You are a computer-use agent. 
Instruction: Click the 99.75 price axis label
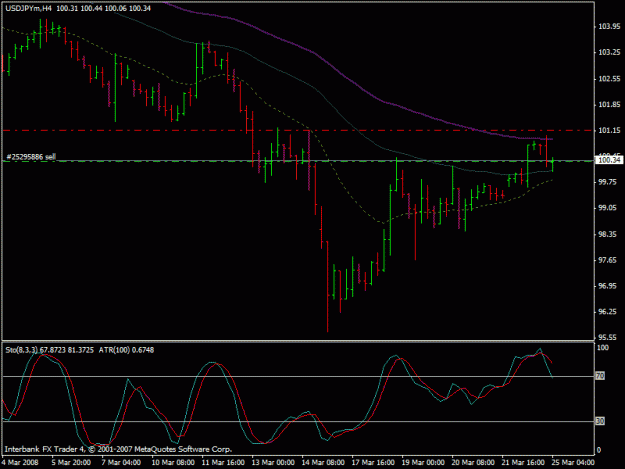[x=609, y=182]
